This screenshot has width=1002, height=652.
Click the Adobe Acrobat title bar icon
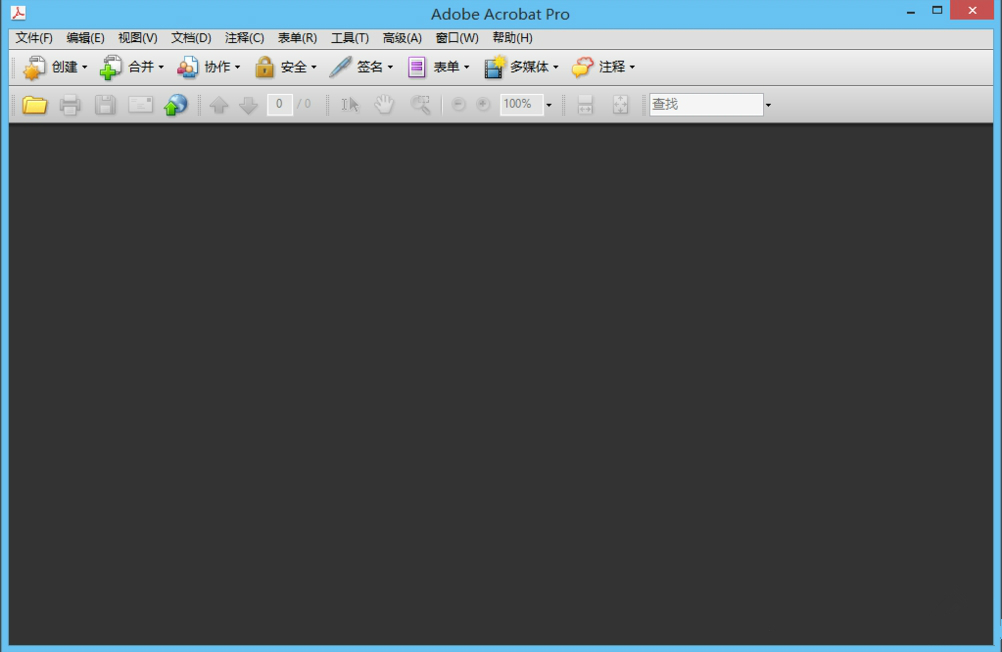point(19,13)
